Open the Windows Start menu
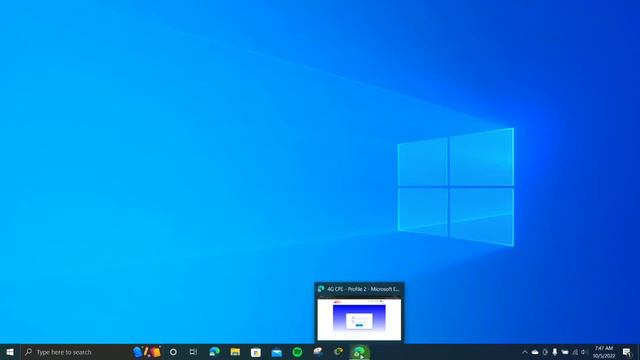Image resolution: width=640 pixels, height=360 pixels. [10, 352]
